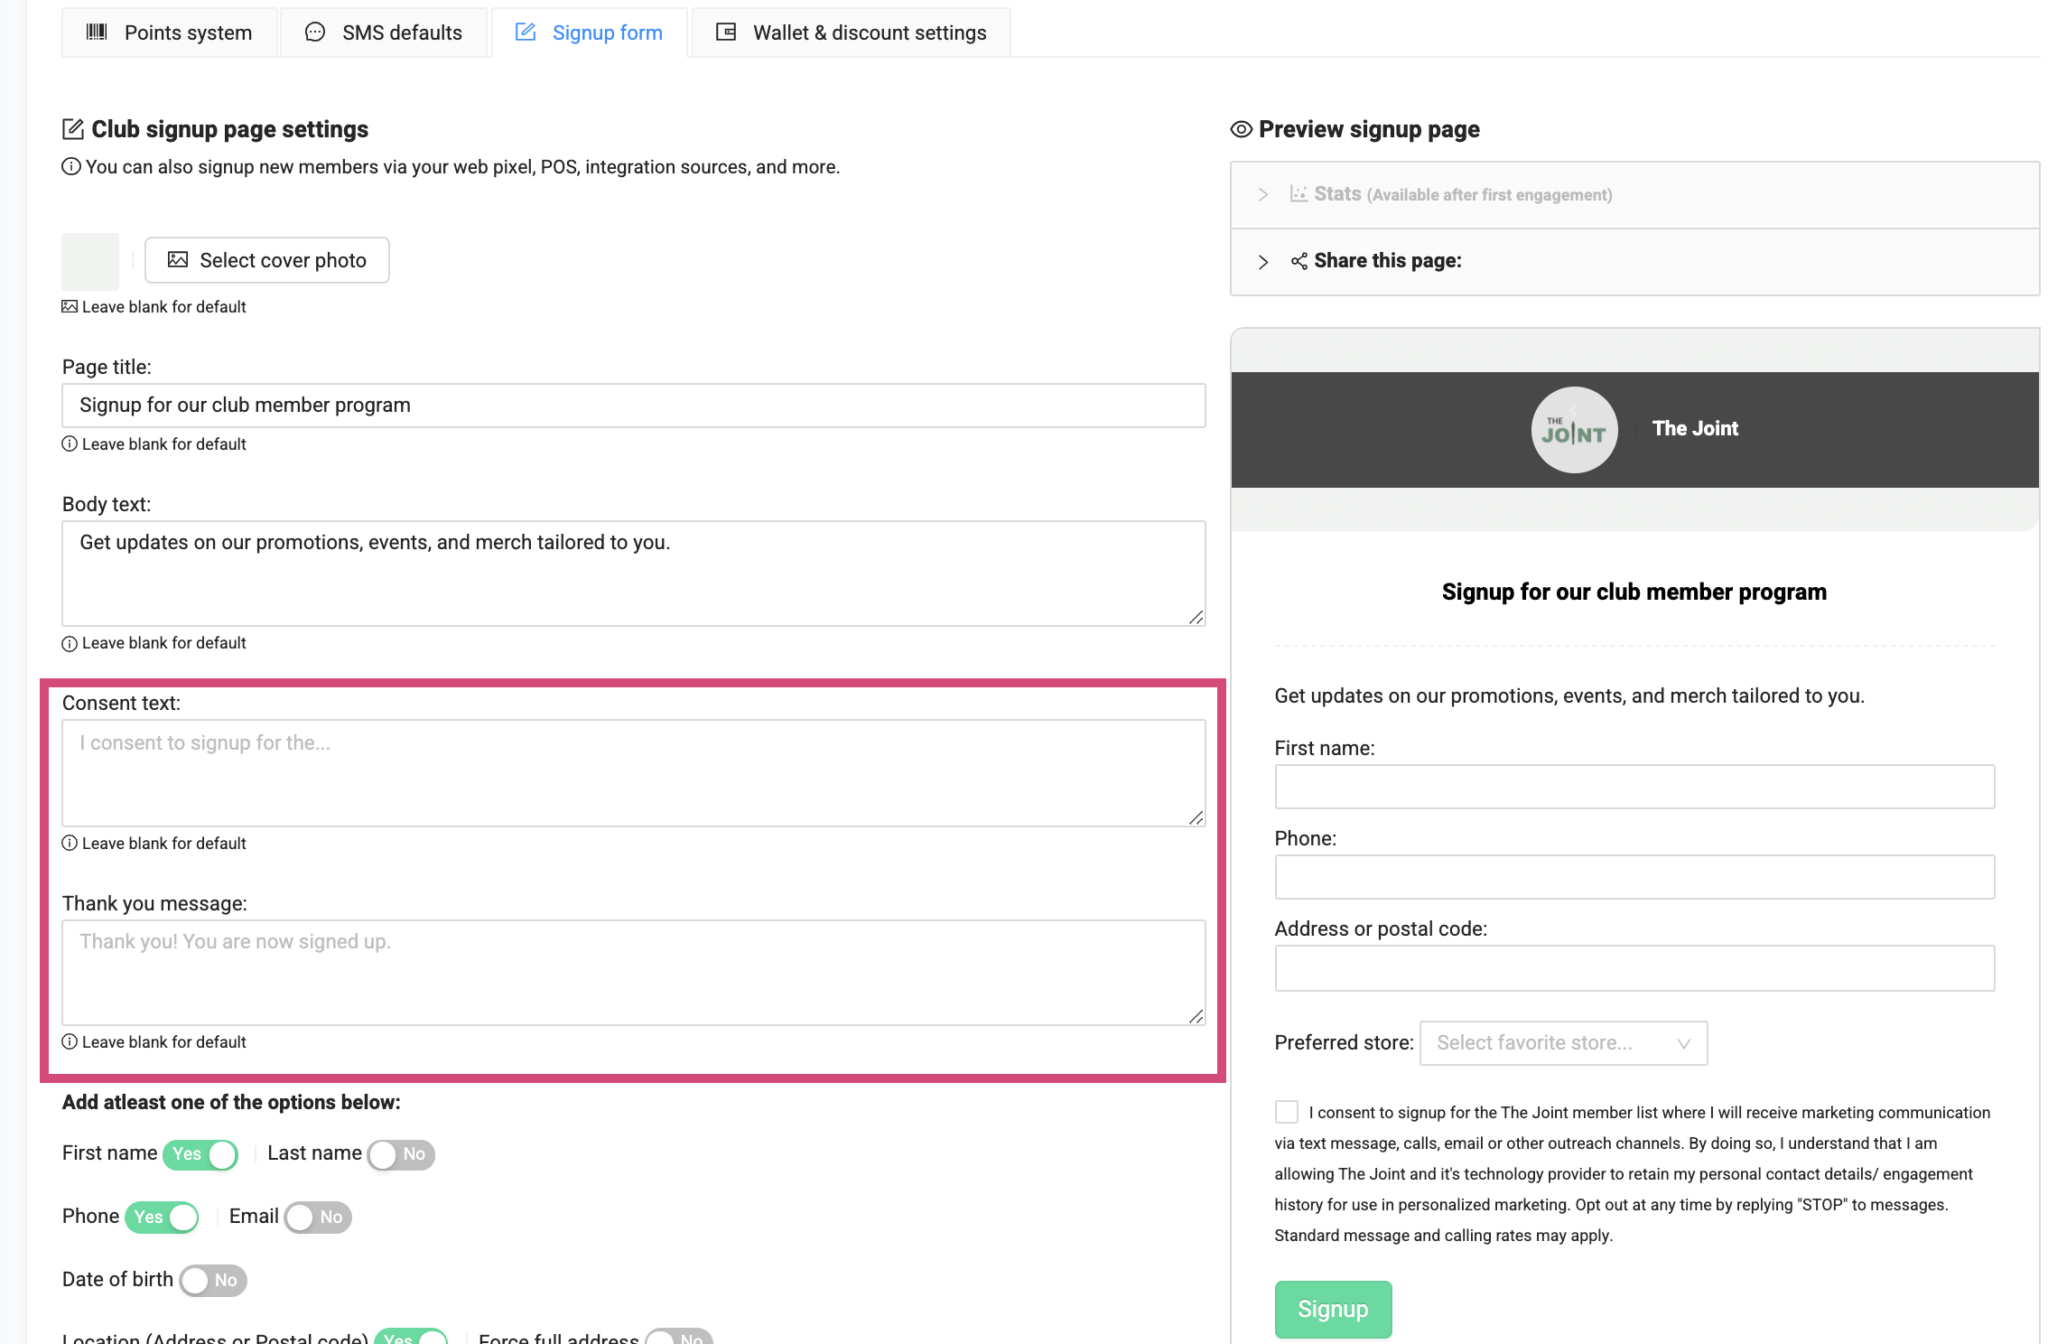This screenshot has height=1344, width=2048.
Task: Turn off the First name toggle
Action: click(x=200, y=1154)
